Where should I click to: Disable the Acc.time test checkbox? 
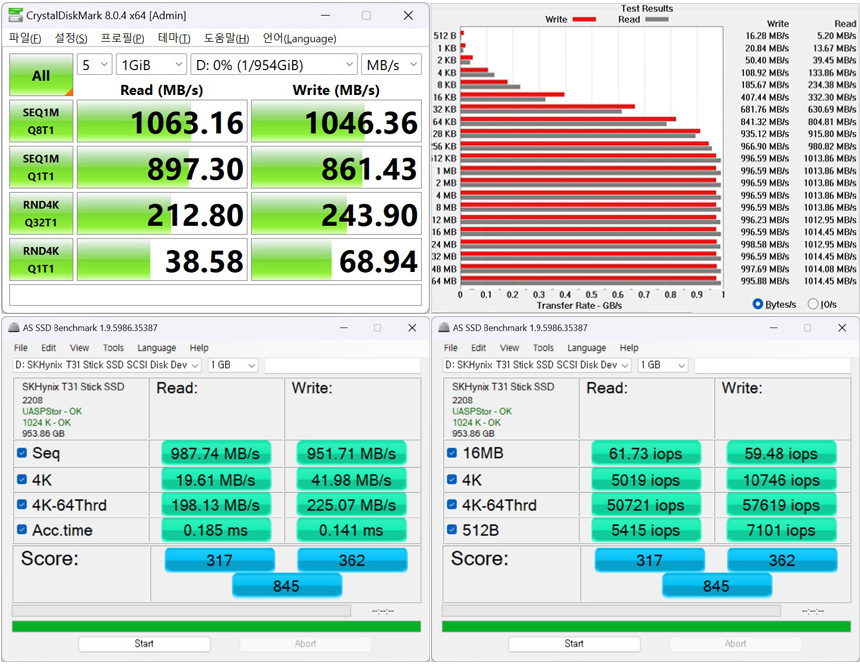tap(22, 529)
